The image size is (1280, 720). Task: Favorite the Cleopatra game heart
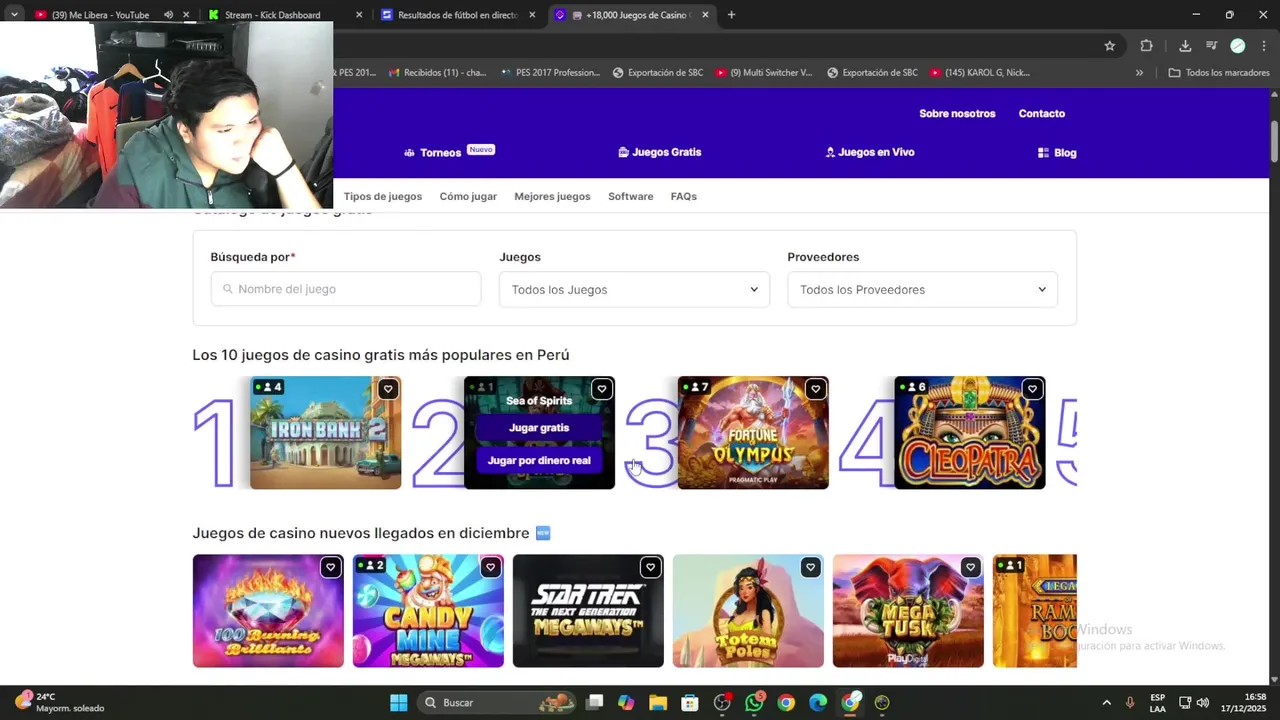click(x=1032, y=389)
